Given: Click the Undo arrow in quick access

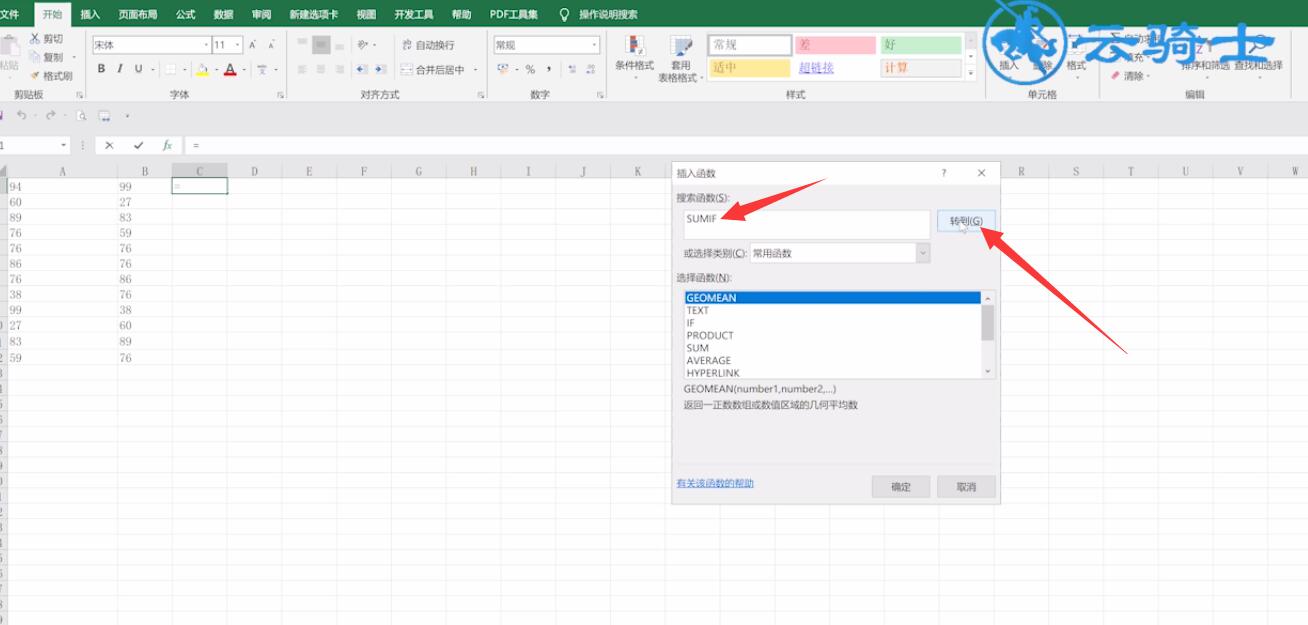Looking at the screenshot, I should tap(21, 116).
